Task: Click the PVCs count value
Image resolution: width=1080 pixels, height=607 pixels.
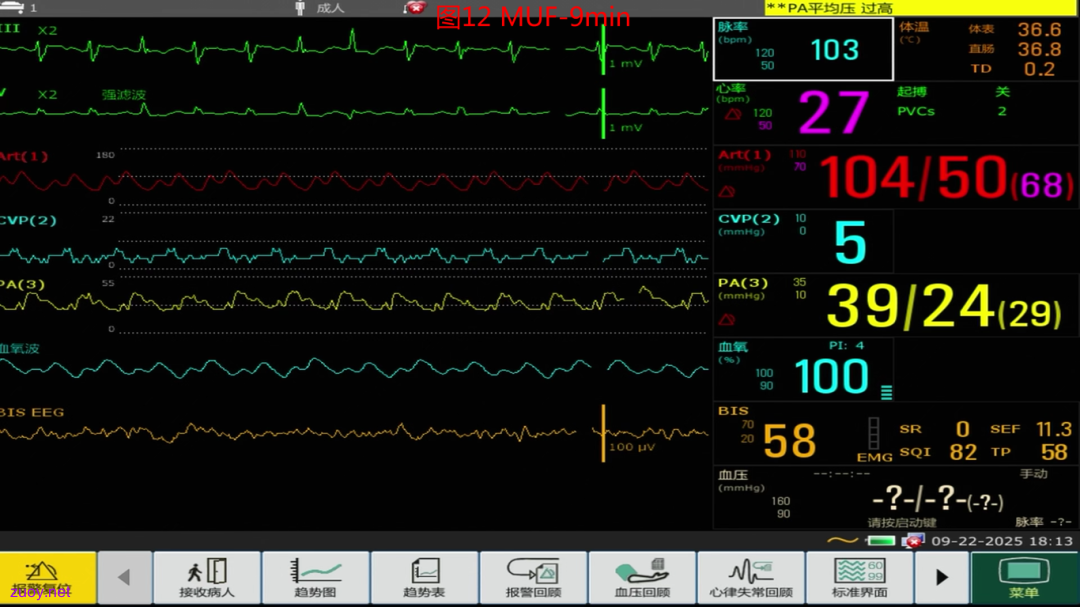Action: tap(1002, 111)
